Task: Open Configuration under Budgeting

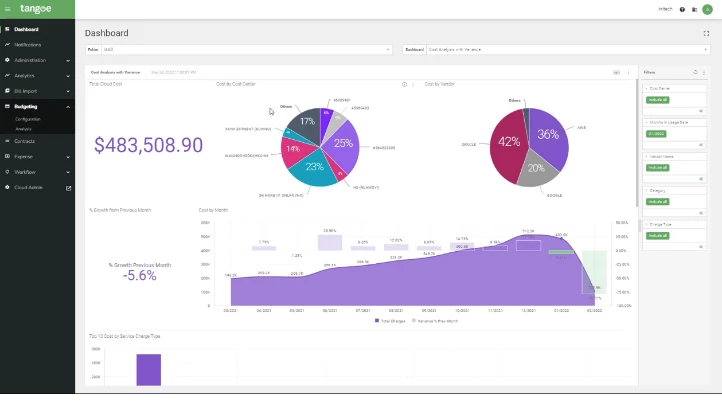Action: (x=28, y=119)
